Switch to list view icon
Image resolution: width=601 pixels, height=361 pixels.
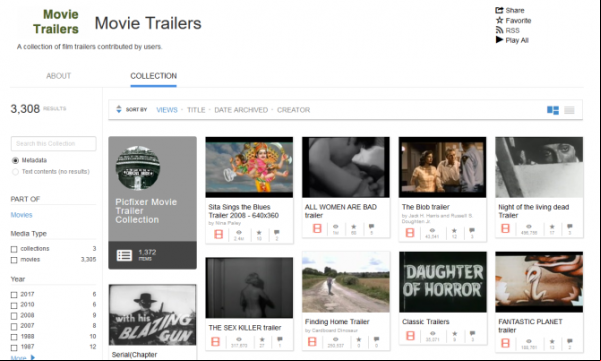(570, 110)
